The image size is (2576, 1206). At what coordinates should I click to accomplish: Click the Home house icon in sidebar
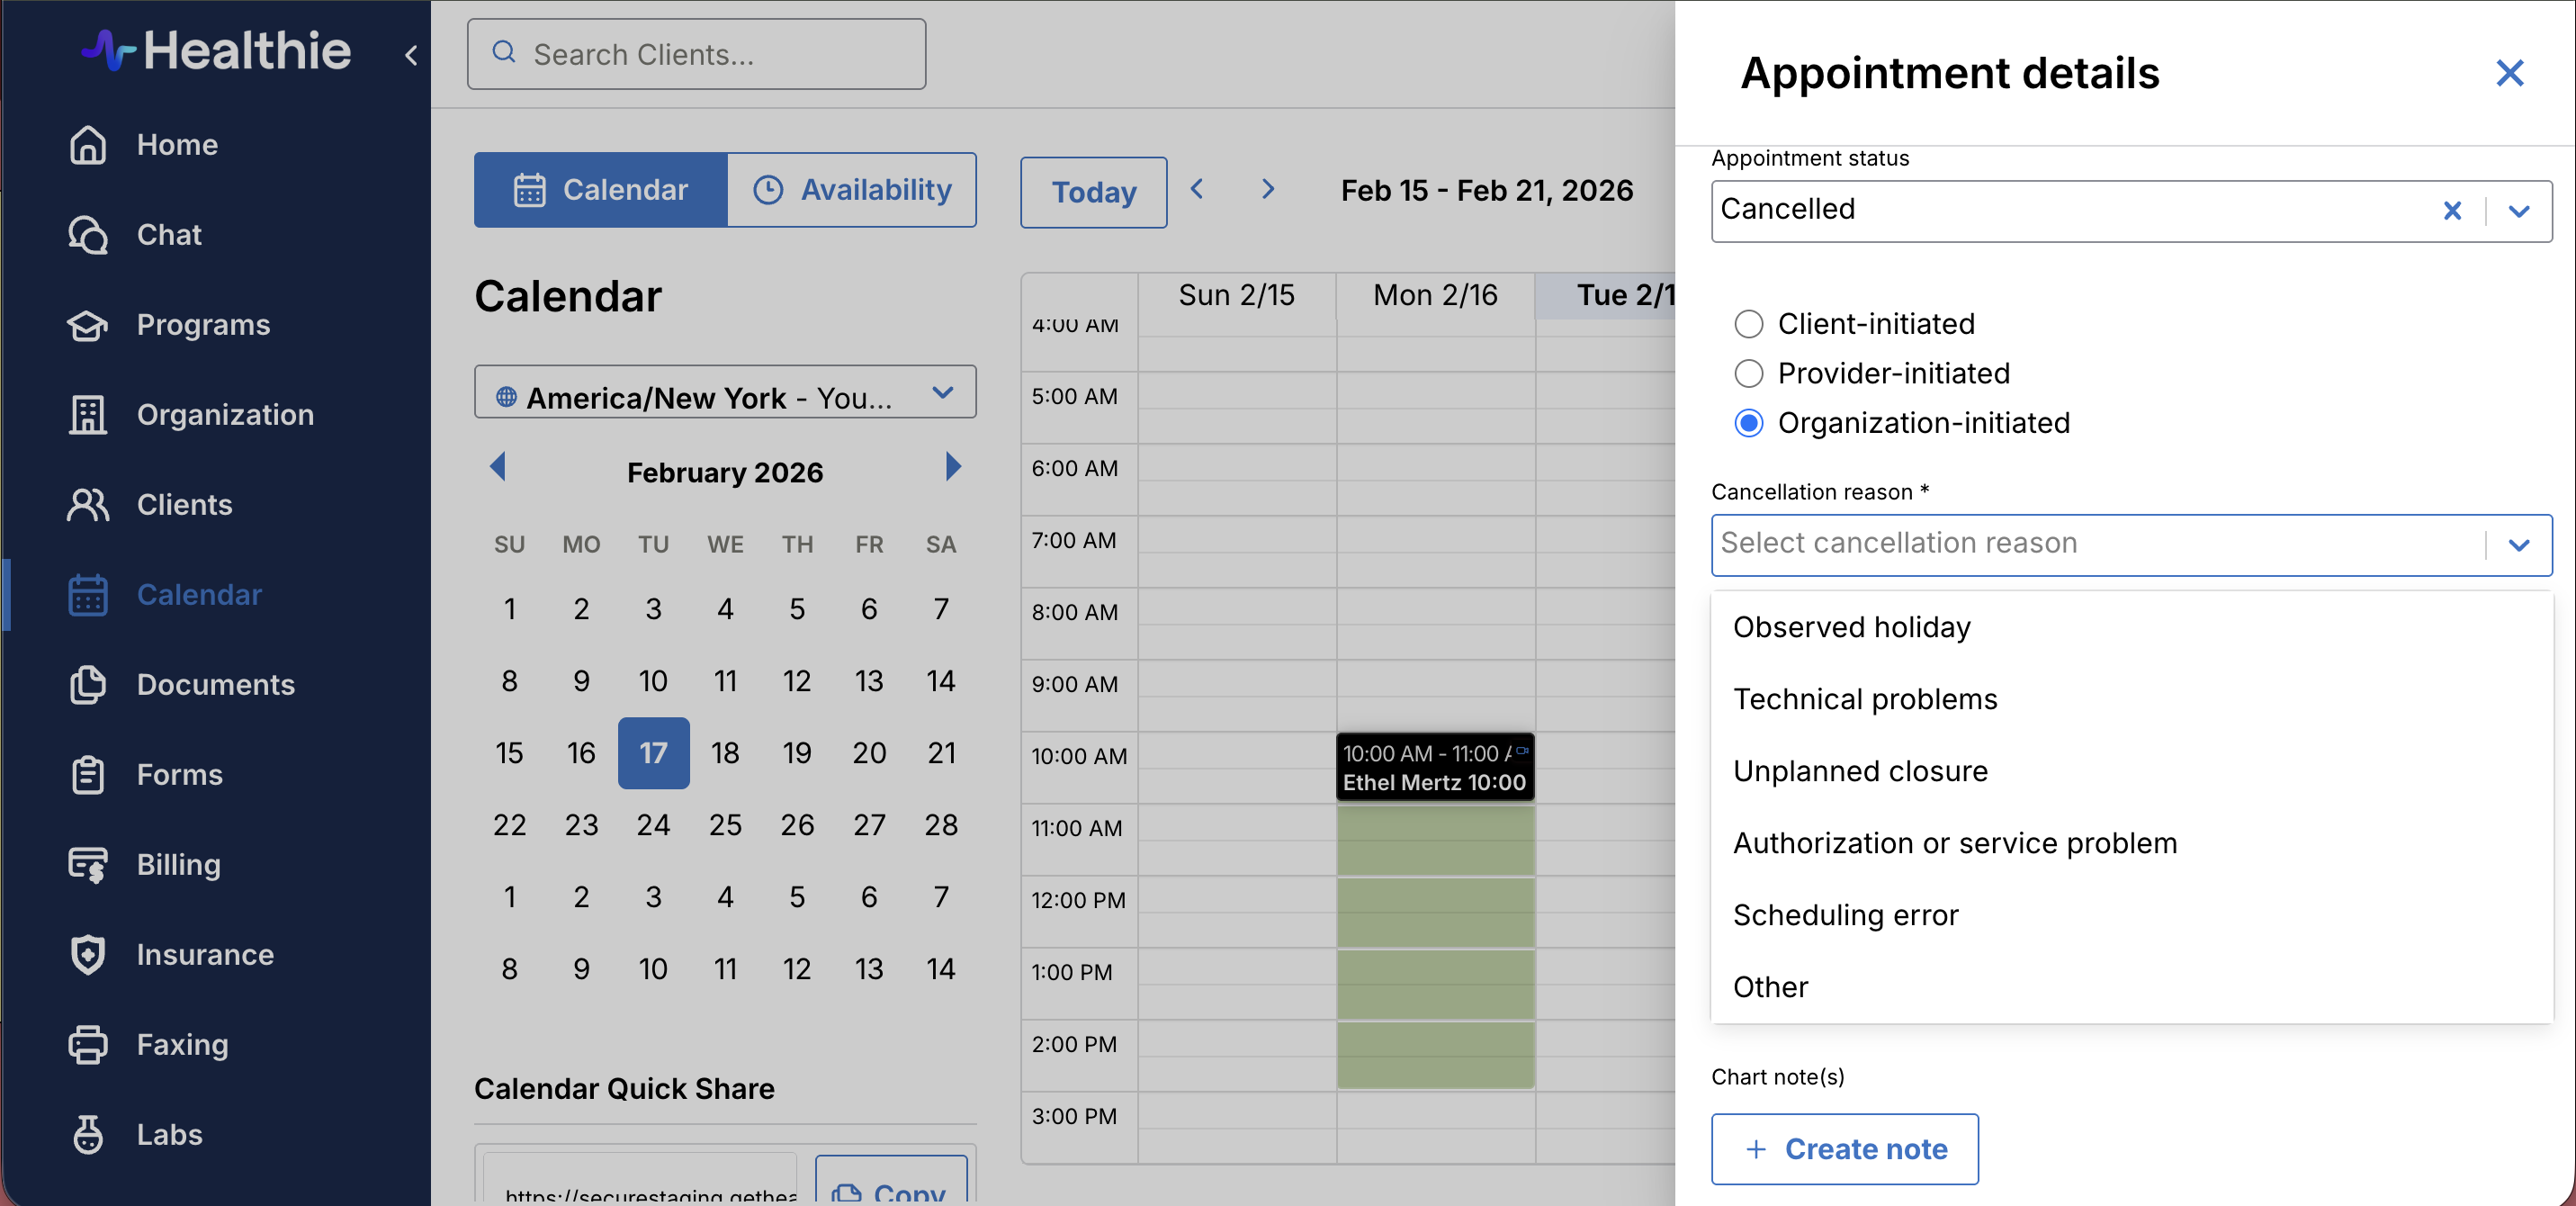pos(88,144)
